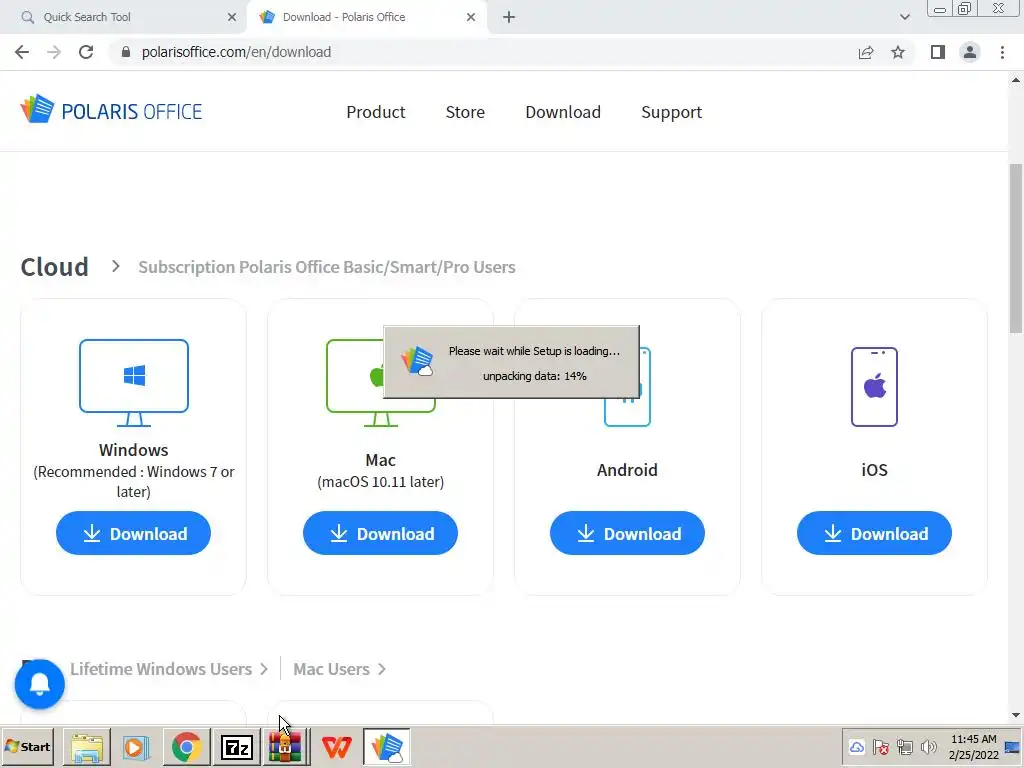The width and height of the screenshot is (1024, 768).
Task: Click the iOS phone icon
Action: pos(874,387)
